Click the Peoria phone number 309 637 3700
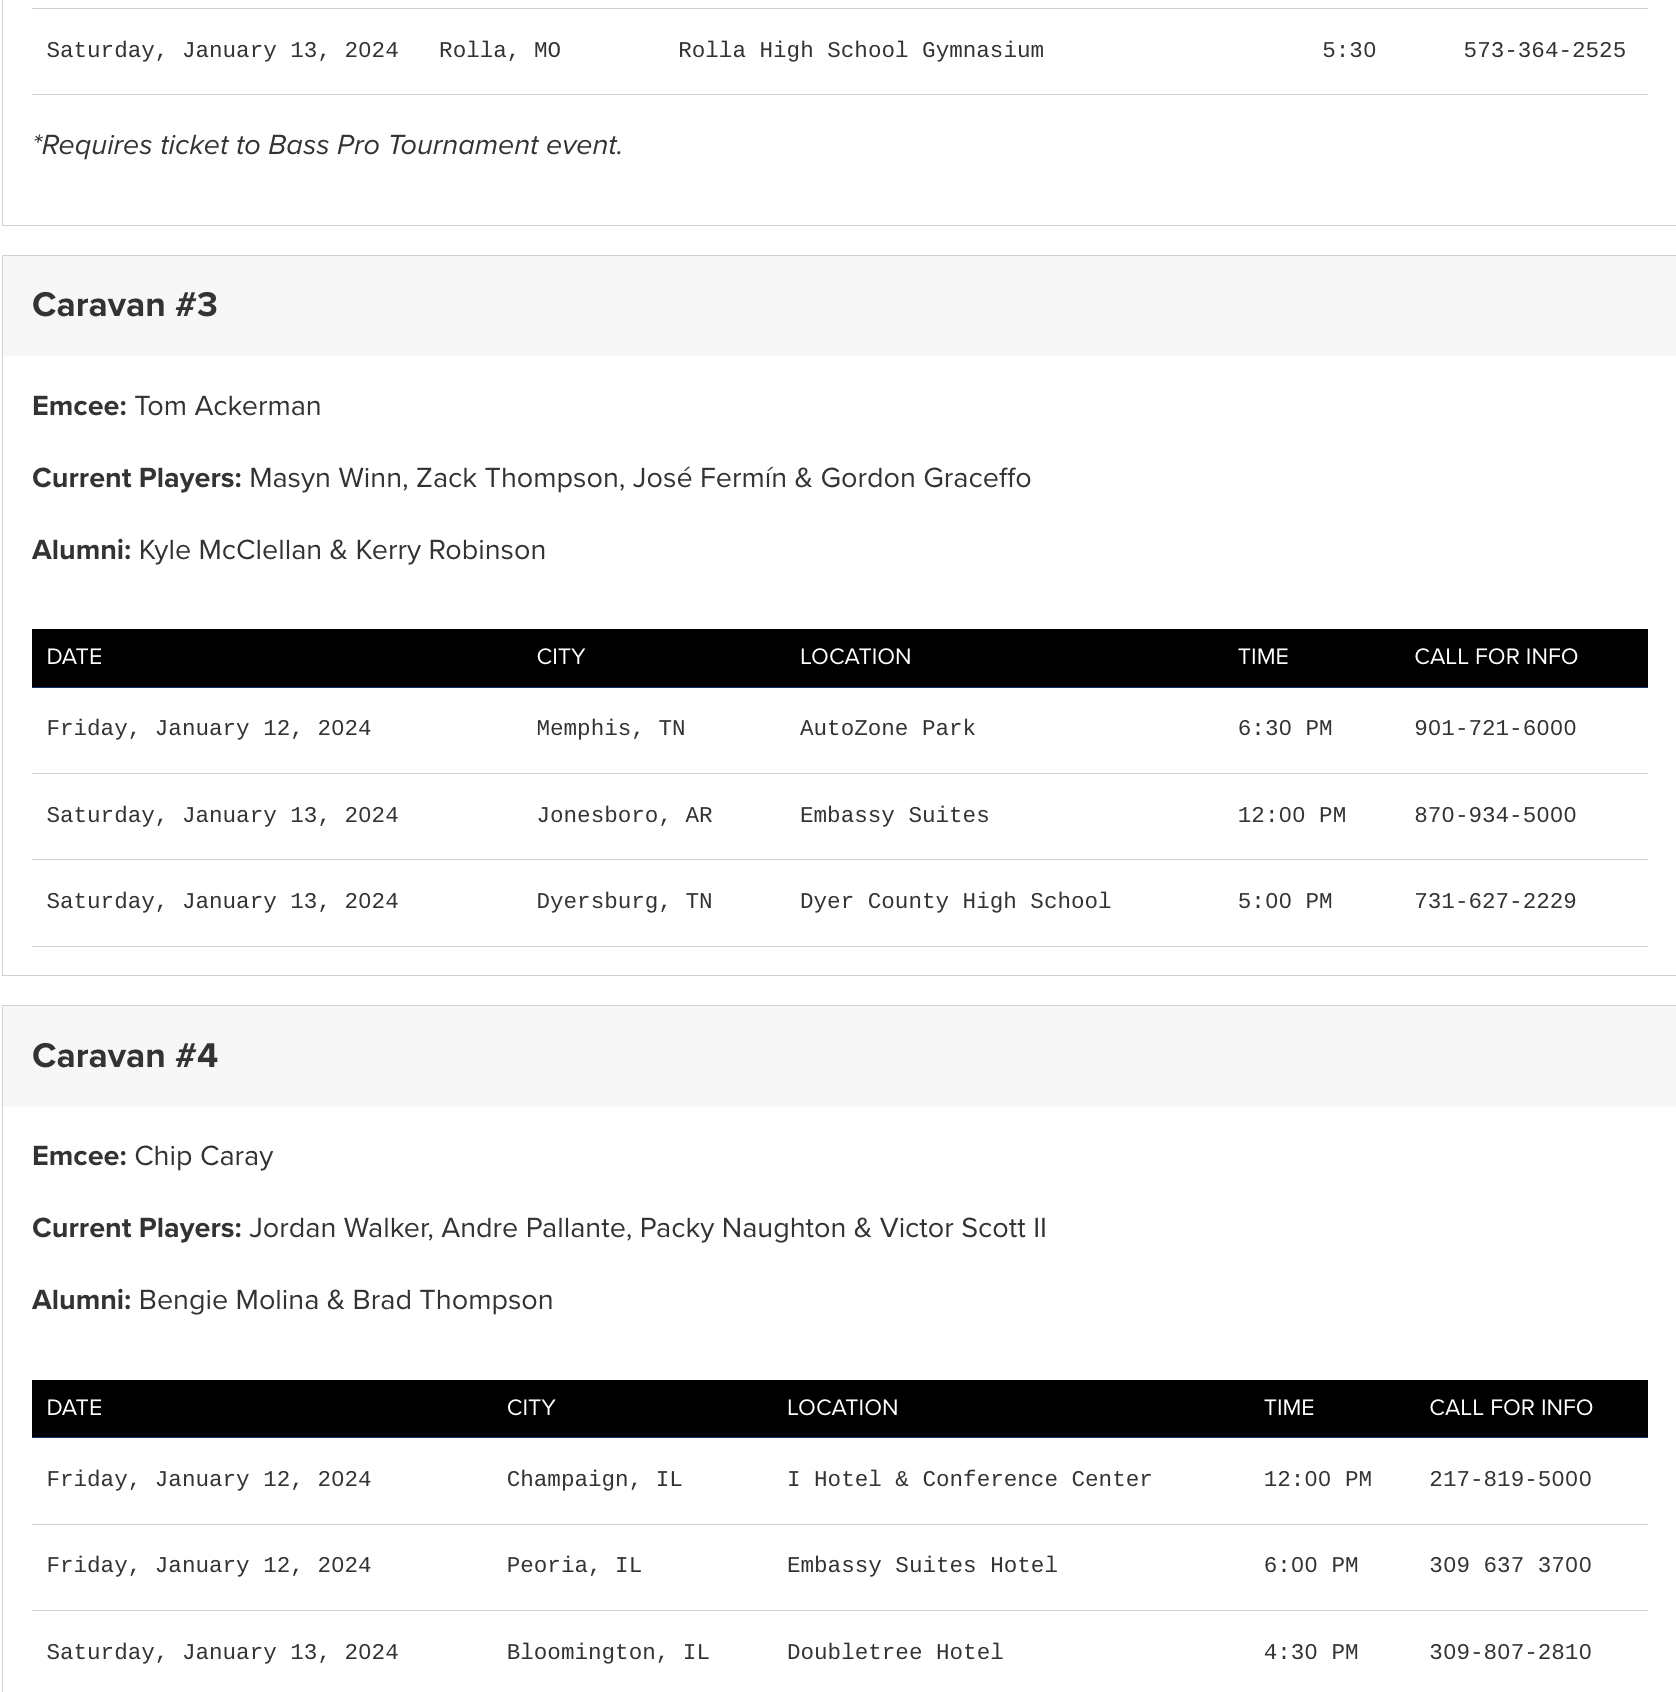Viewport: 1676px width, 1692px height. click(1509, 1566)
